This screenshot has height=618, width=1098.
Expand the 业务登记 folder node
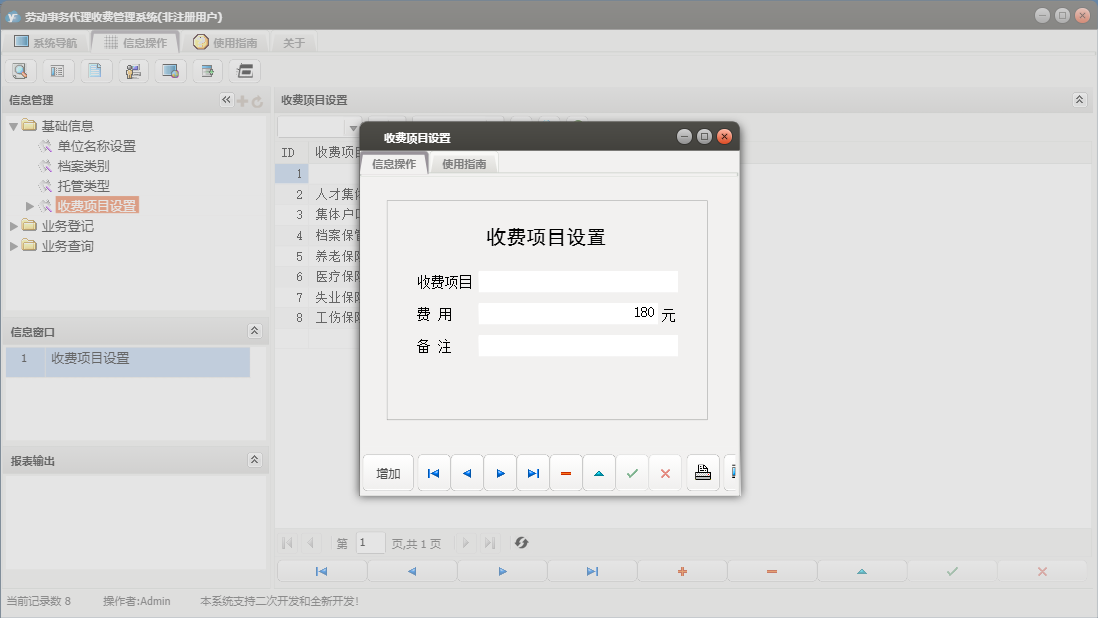(x=13, y=226)
